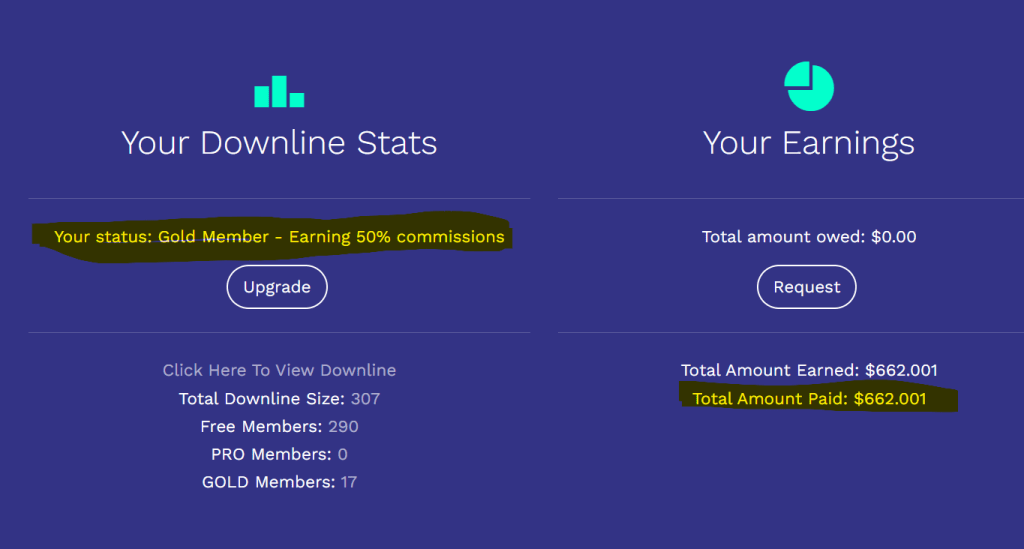Click the GOLD Members count 17
Screen dimensions: 1024x549
coord(347,482)
